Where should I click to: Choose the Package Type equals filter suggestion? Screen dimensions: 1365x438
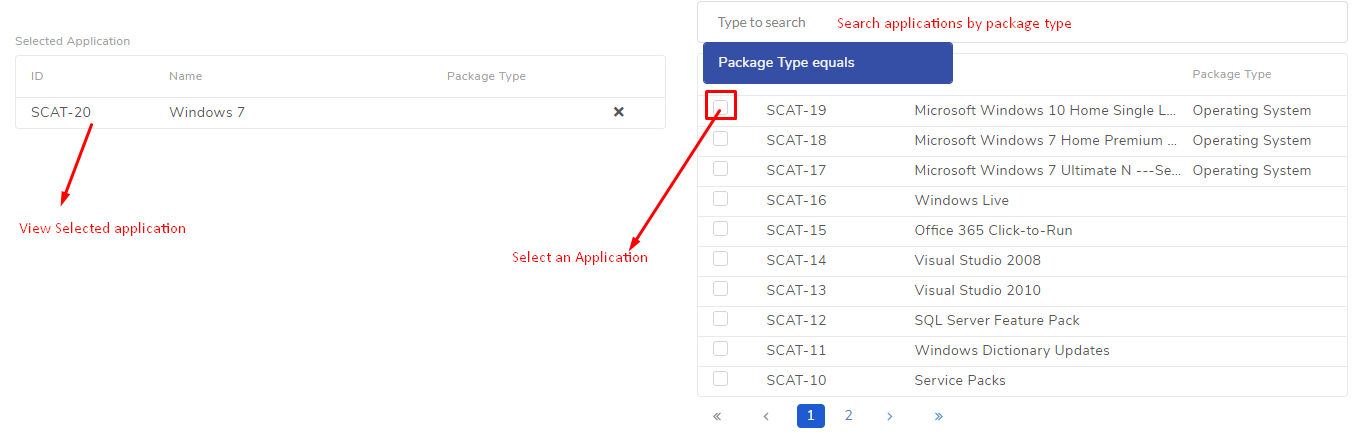tap(827, 63)
